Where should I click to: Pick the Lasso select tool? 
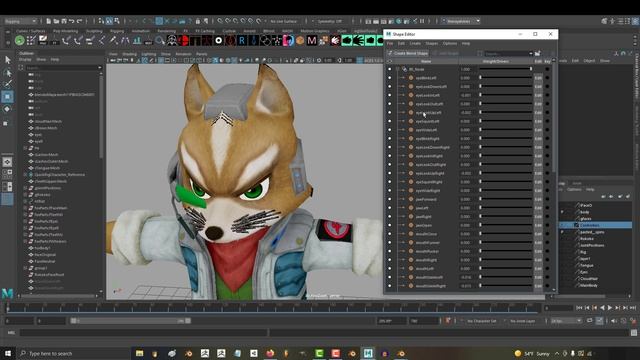coord(7,73)
